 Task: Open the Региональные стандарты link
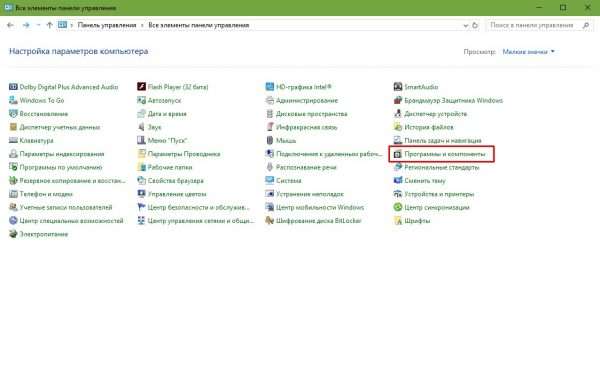(x=442, y=167)
